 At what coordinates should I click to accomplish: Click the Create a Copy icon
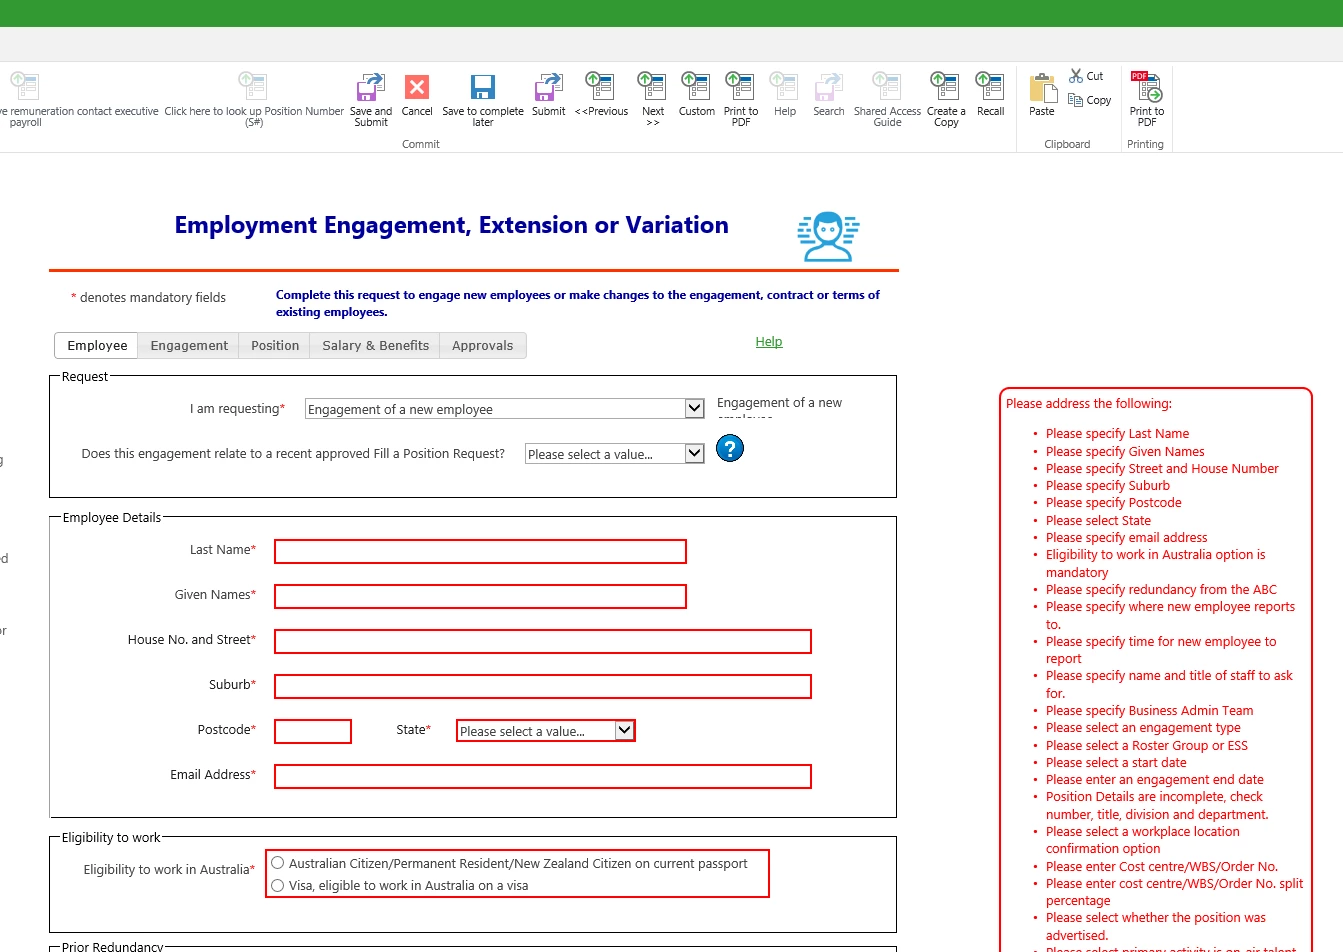point(945,87)
